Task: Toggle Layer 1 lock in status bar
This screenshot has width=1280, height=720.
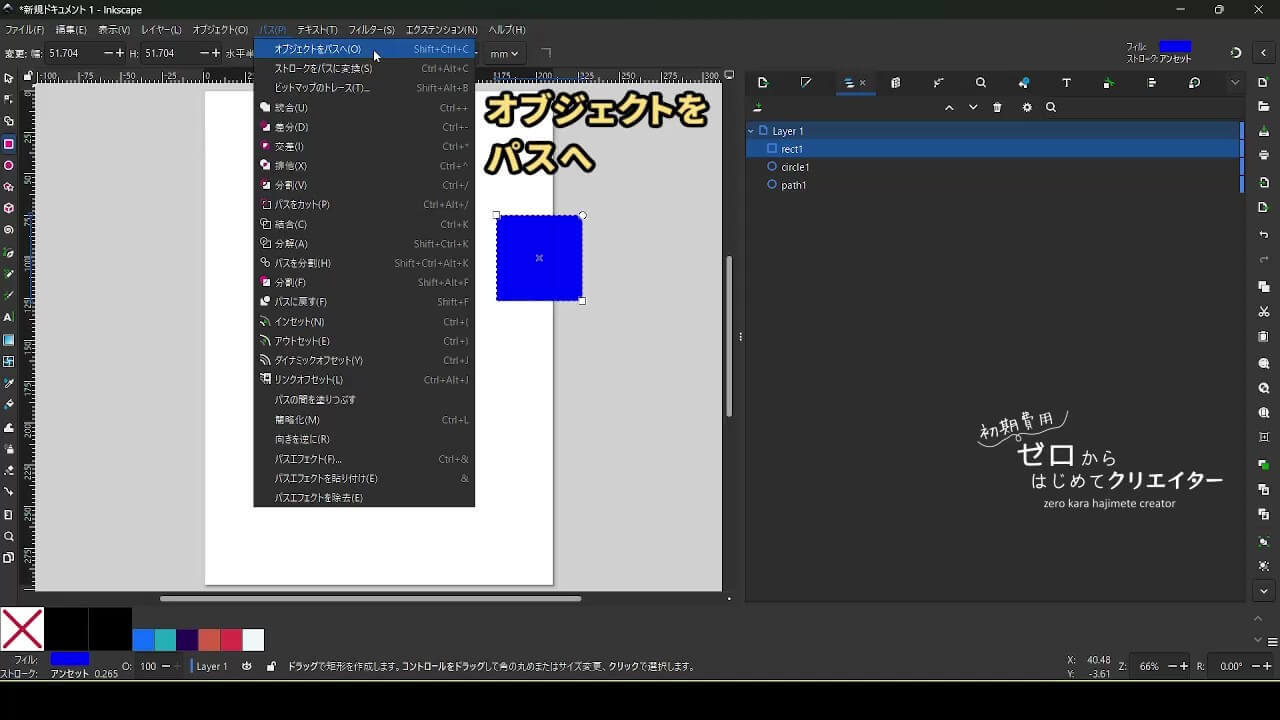Action: (271, 666)
